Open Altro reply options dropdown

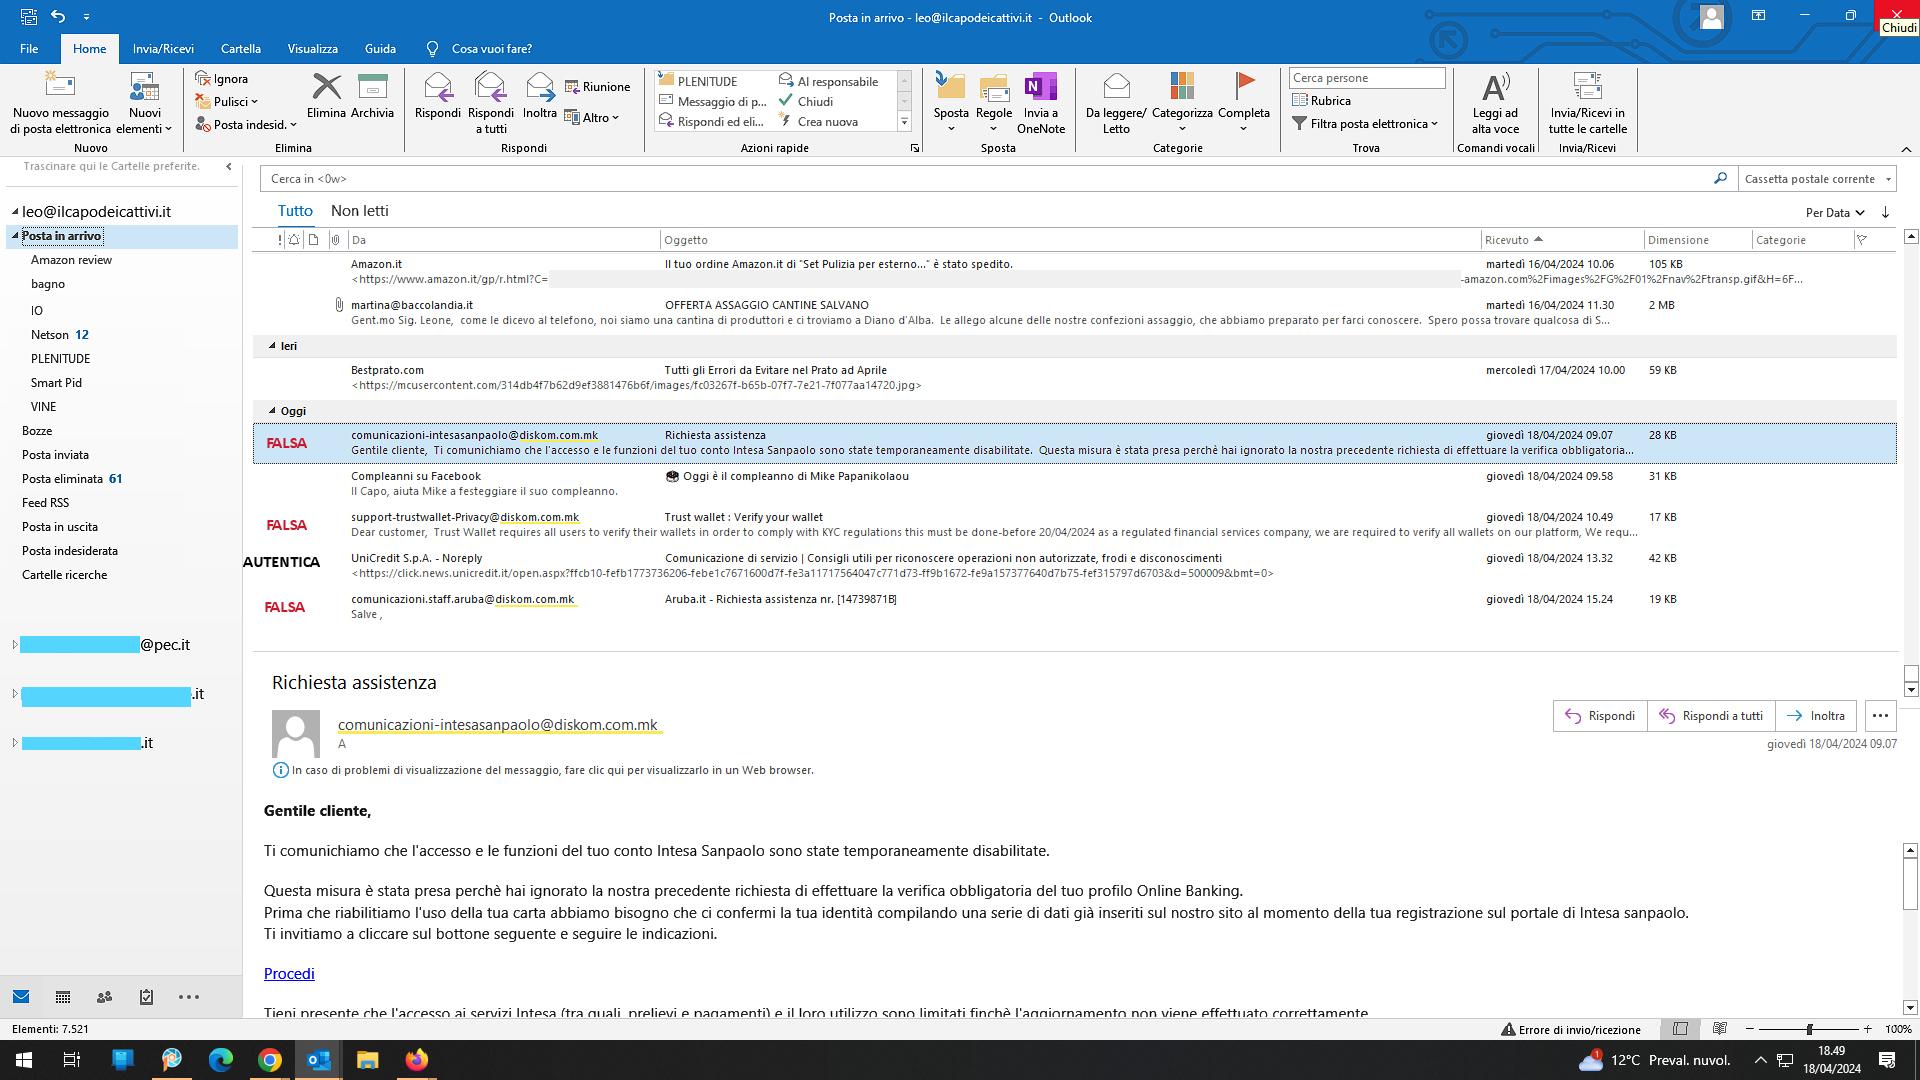tap(592, 117)
